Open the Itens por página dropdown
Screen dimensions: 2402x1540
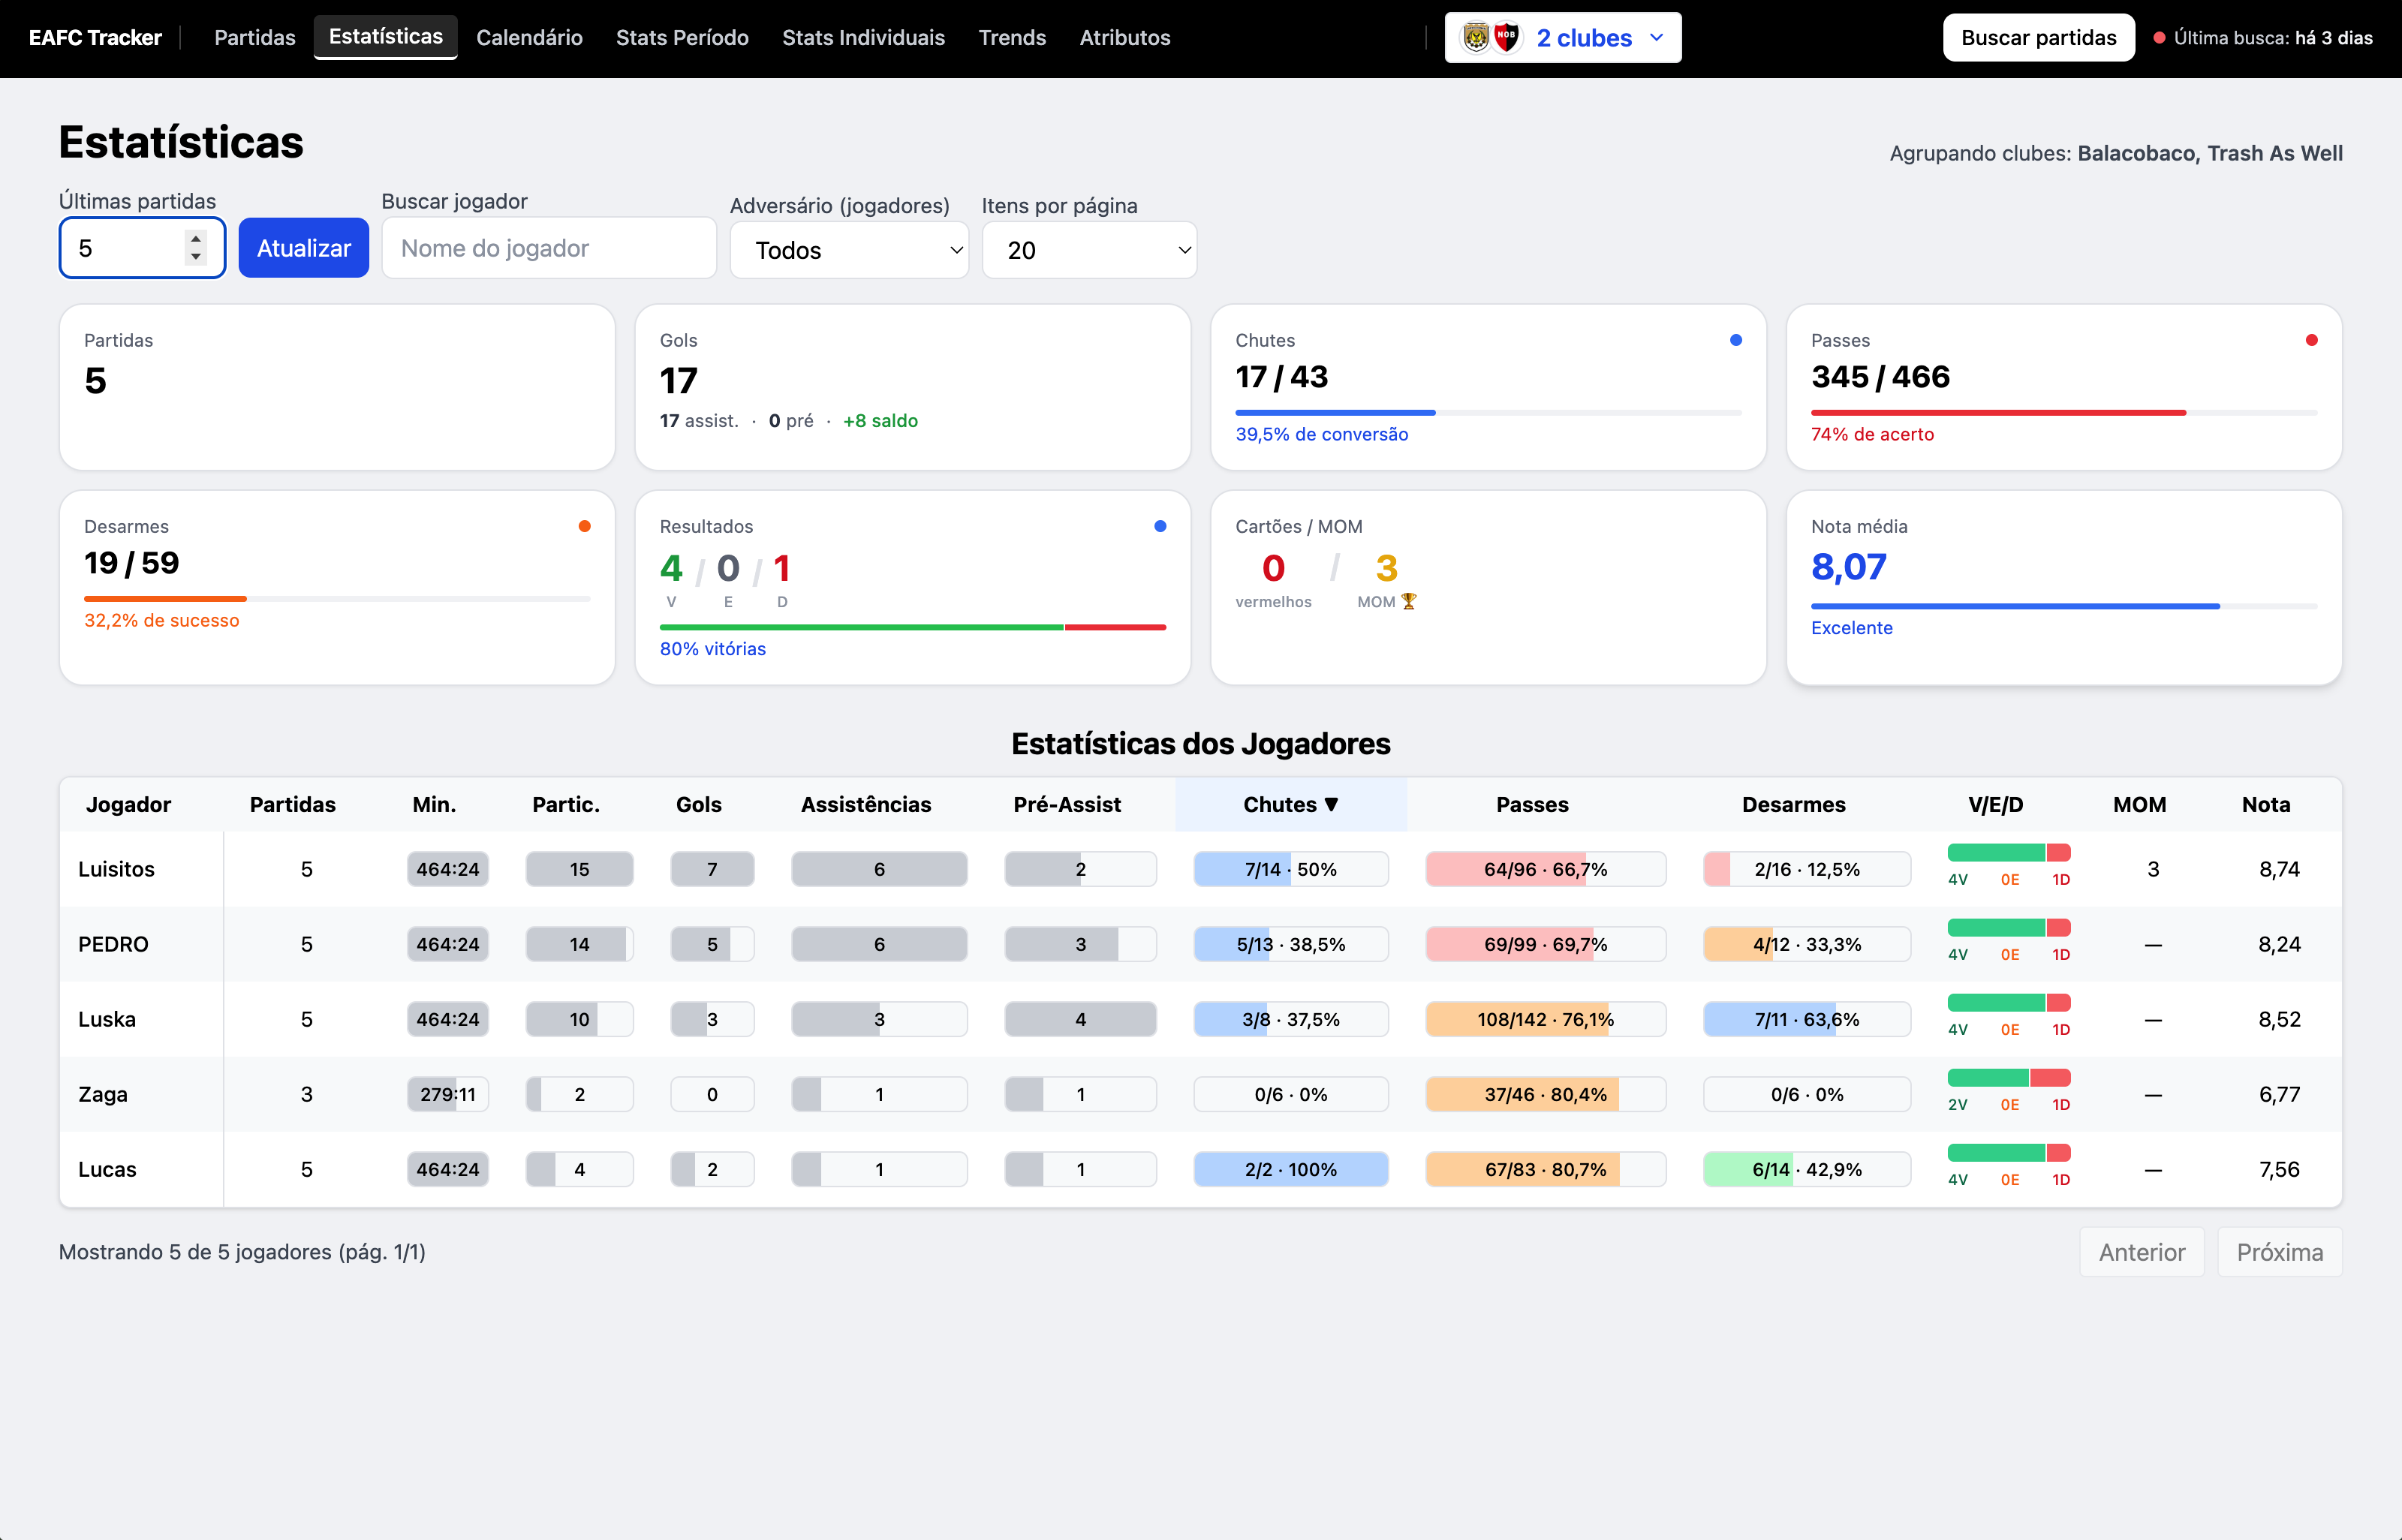click(1088, 250)
